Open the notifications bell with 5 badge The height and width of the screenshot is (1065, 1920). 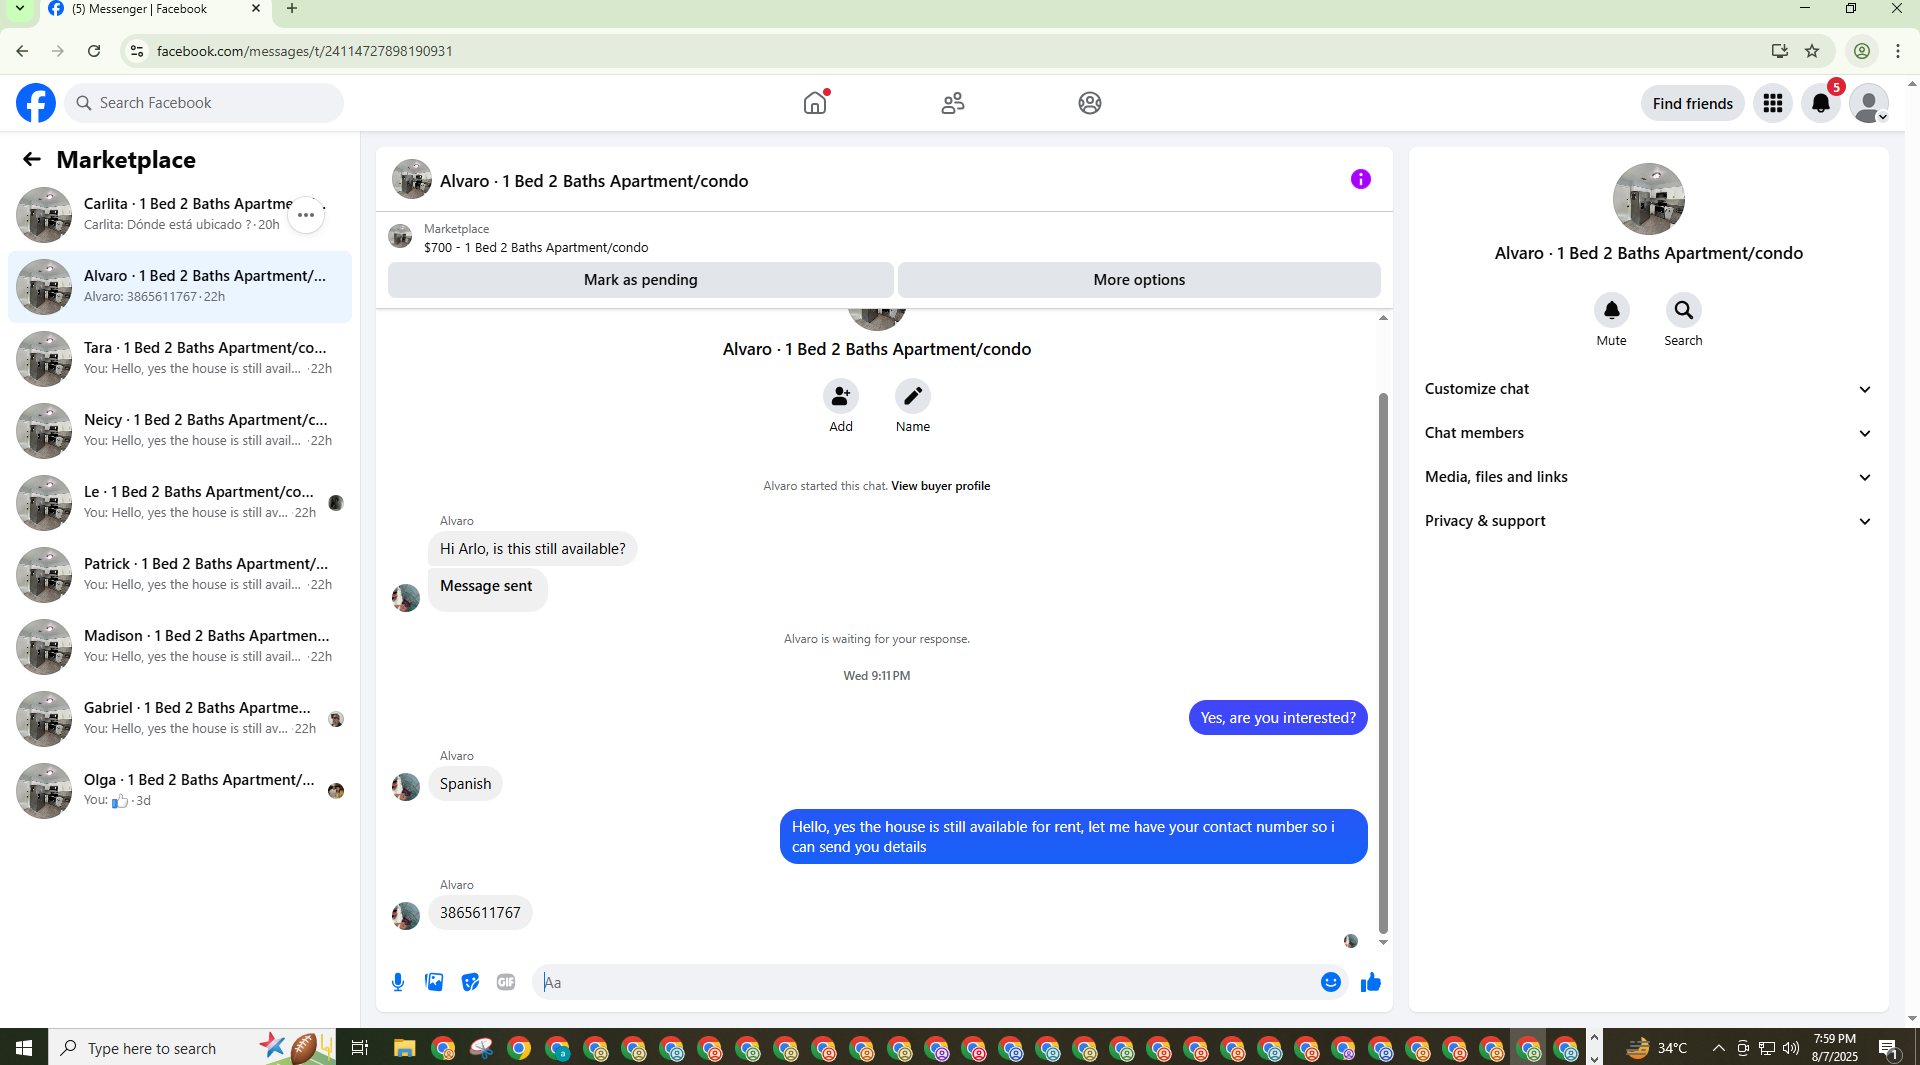point(1821,103)
